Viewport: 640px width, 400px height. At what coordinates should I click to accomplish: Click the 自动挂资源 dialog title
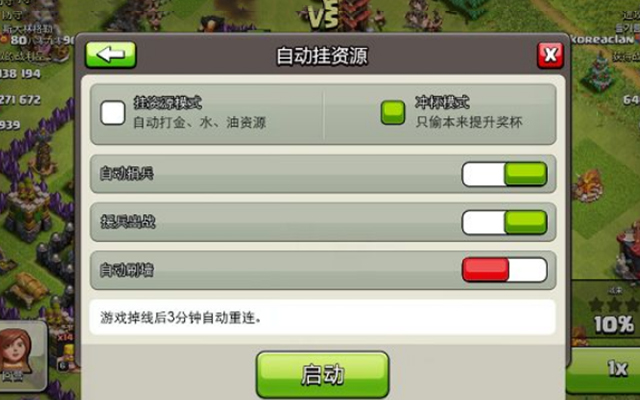pyautogui.click(x=322, y=56)
